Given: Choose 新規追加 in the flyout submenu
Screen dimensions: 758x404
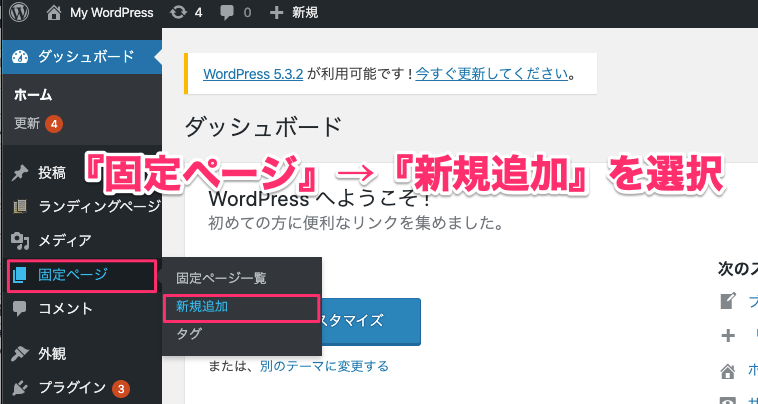Looking at the screenshot, I should coord(203,306).
